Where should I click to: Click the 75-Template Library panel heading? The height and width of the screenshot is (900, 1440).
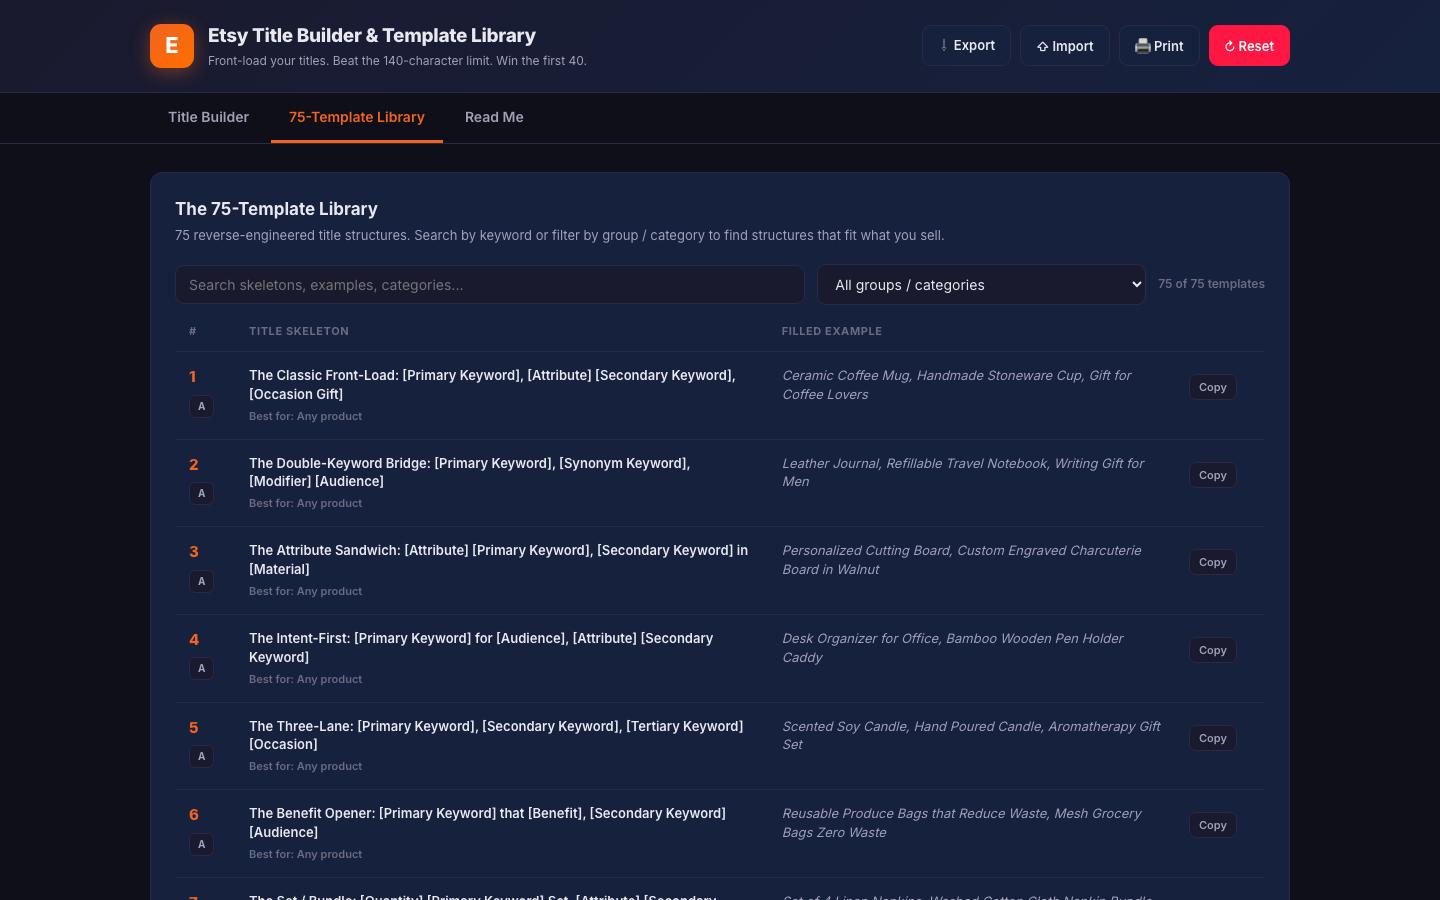coord(276,209)
